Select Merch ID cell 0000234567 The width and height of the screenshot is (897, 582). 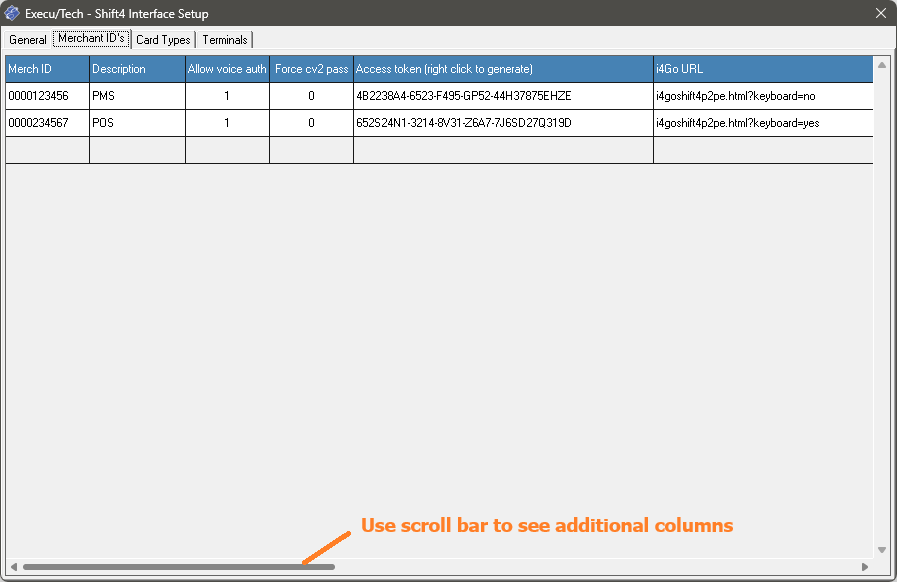tap(47, 122)
